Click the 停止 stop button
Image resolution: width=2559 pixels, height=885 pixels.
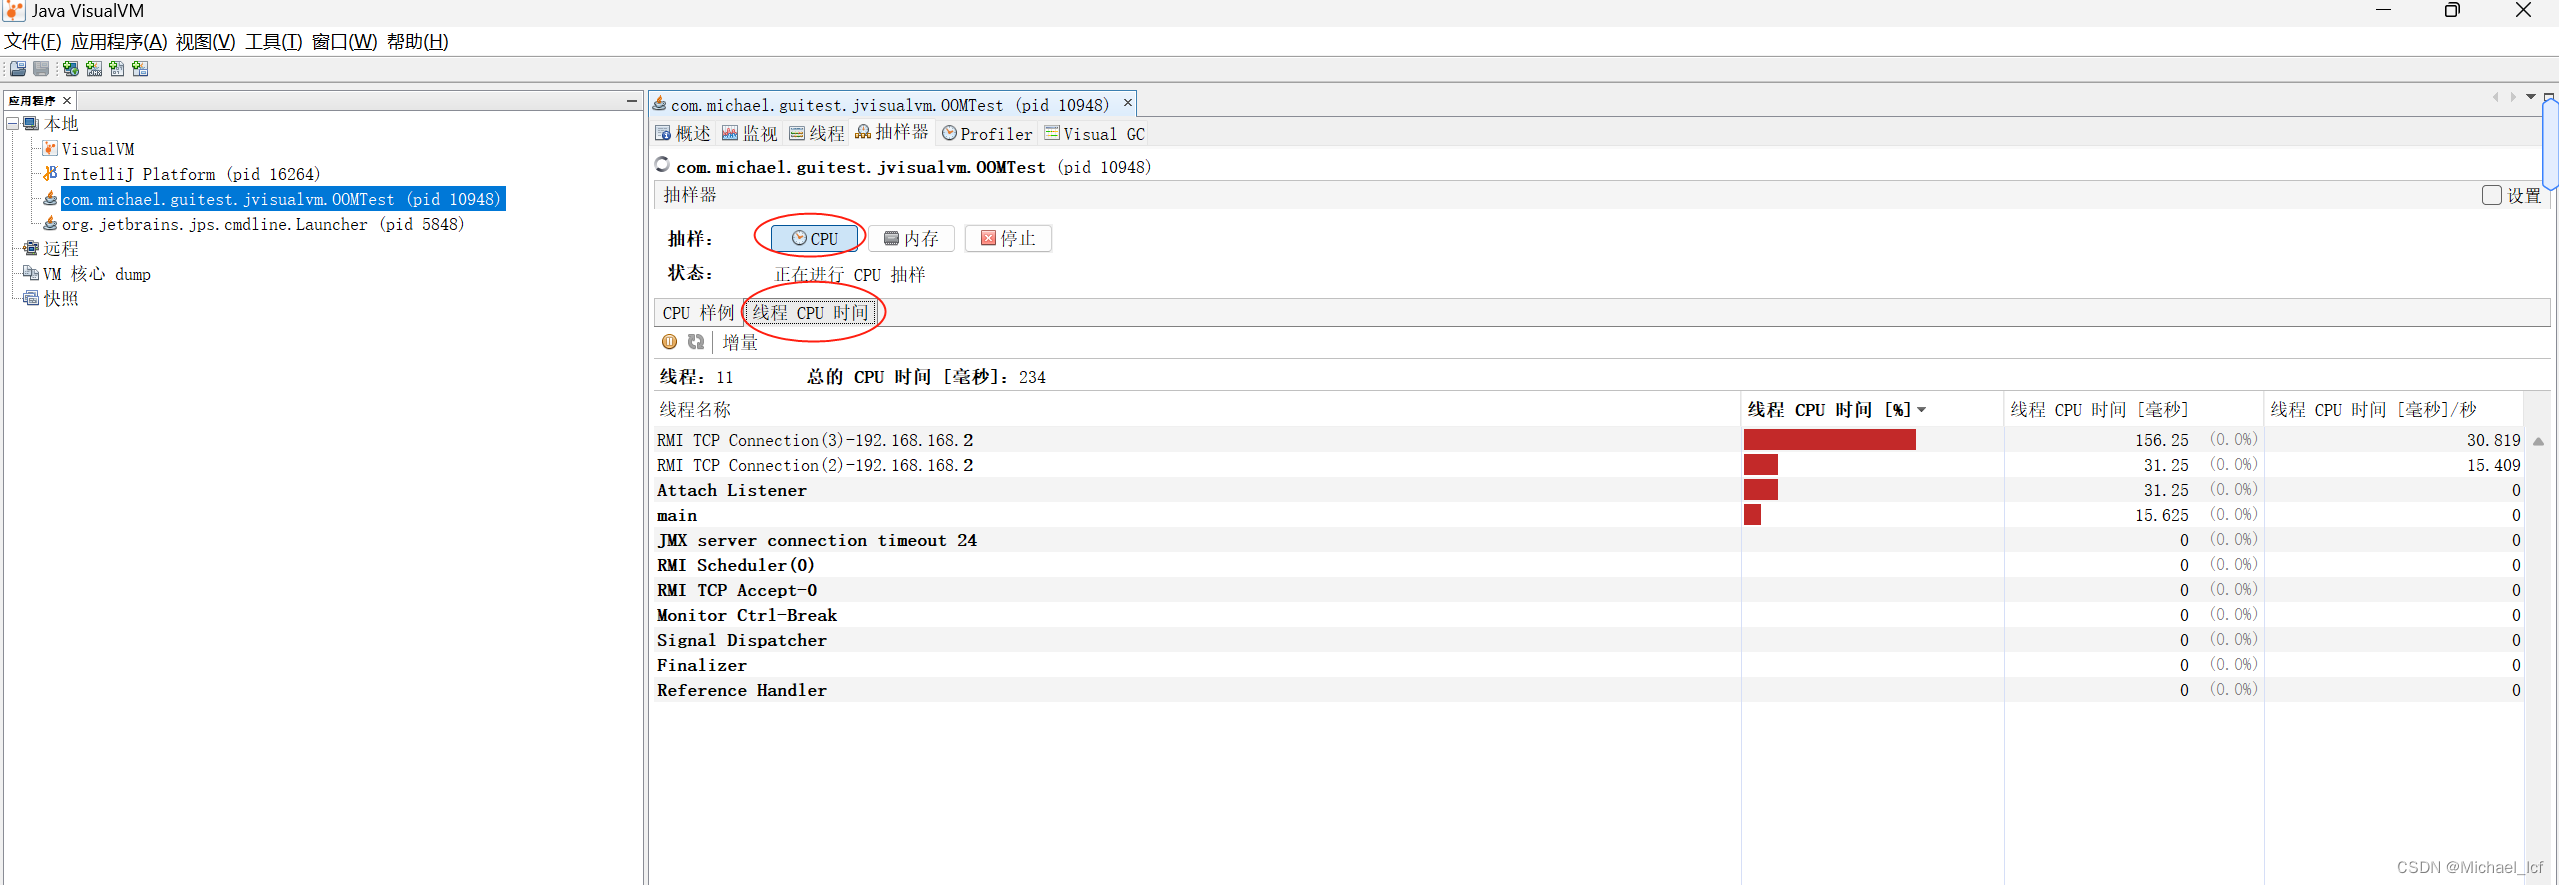click(x=1008, y=239)
